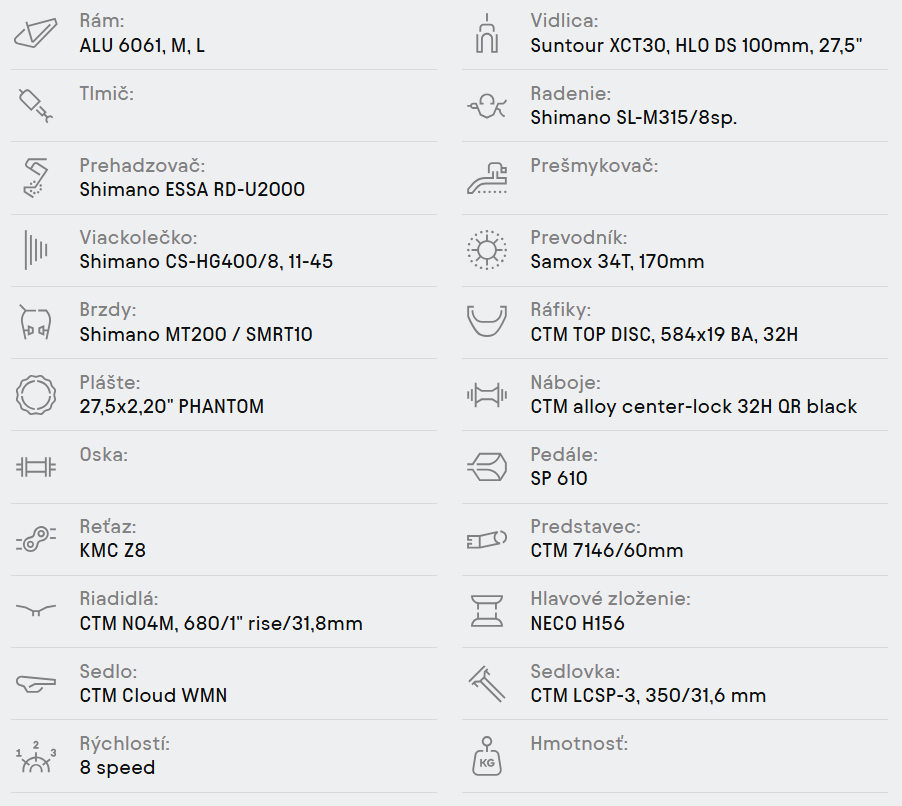The width and height of the screenshot is (902, 806).
Task: Click the chain link icon beside Reťaz
Action: pyautogui.click(x=36, y=540)
